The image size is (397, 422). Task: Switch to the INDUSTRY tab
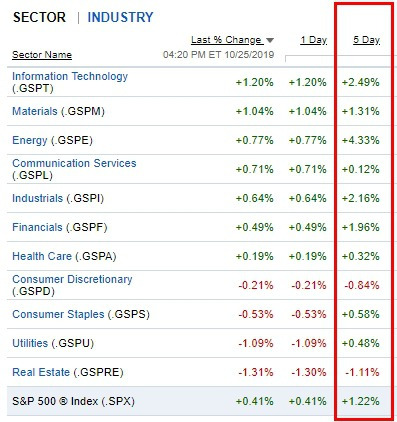[x=120, y=17]
